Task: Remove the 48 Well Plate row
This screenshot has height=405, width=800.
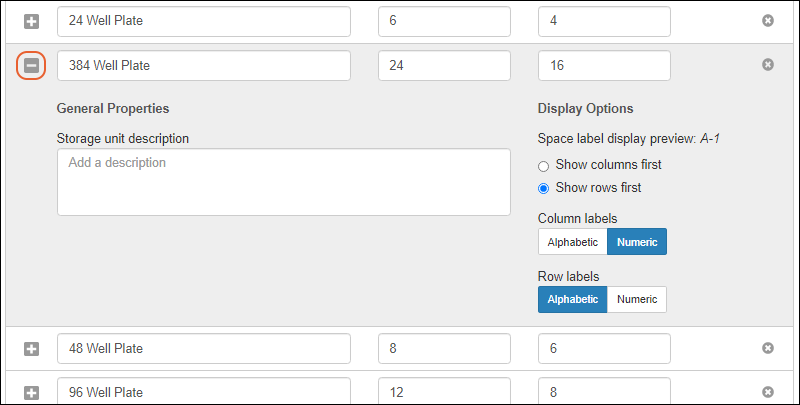Action: [x=768, y=348]
